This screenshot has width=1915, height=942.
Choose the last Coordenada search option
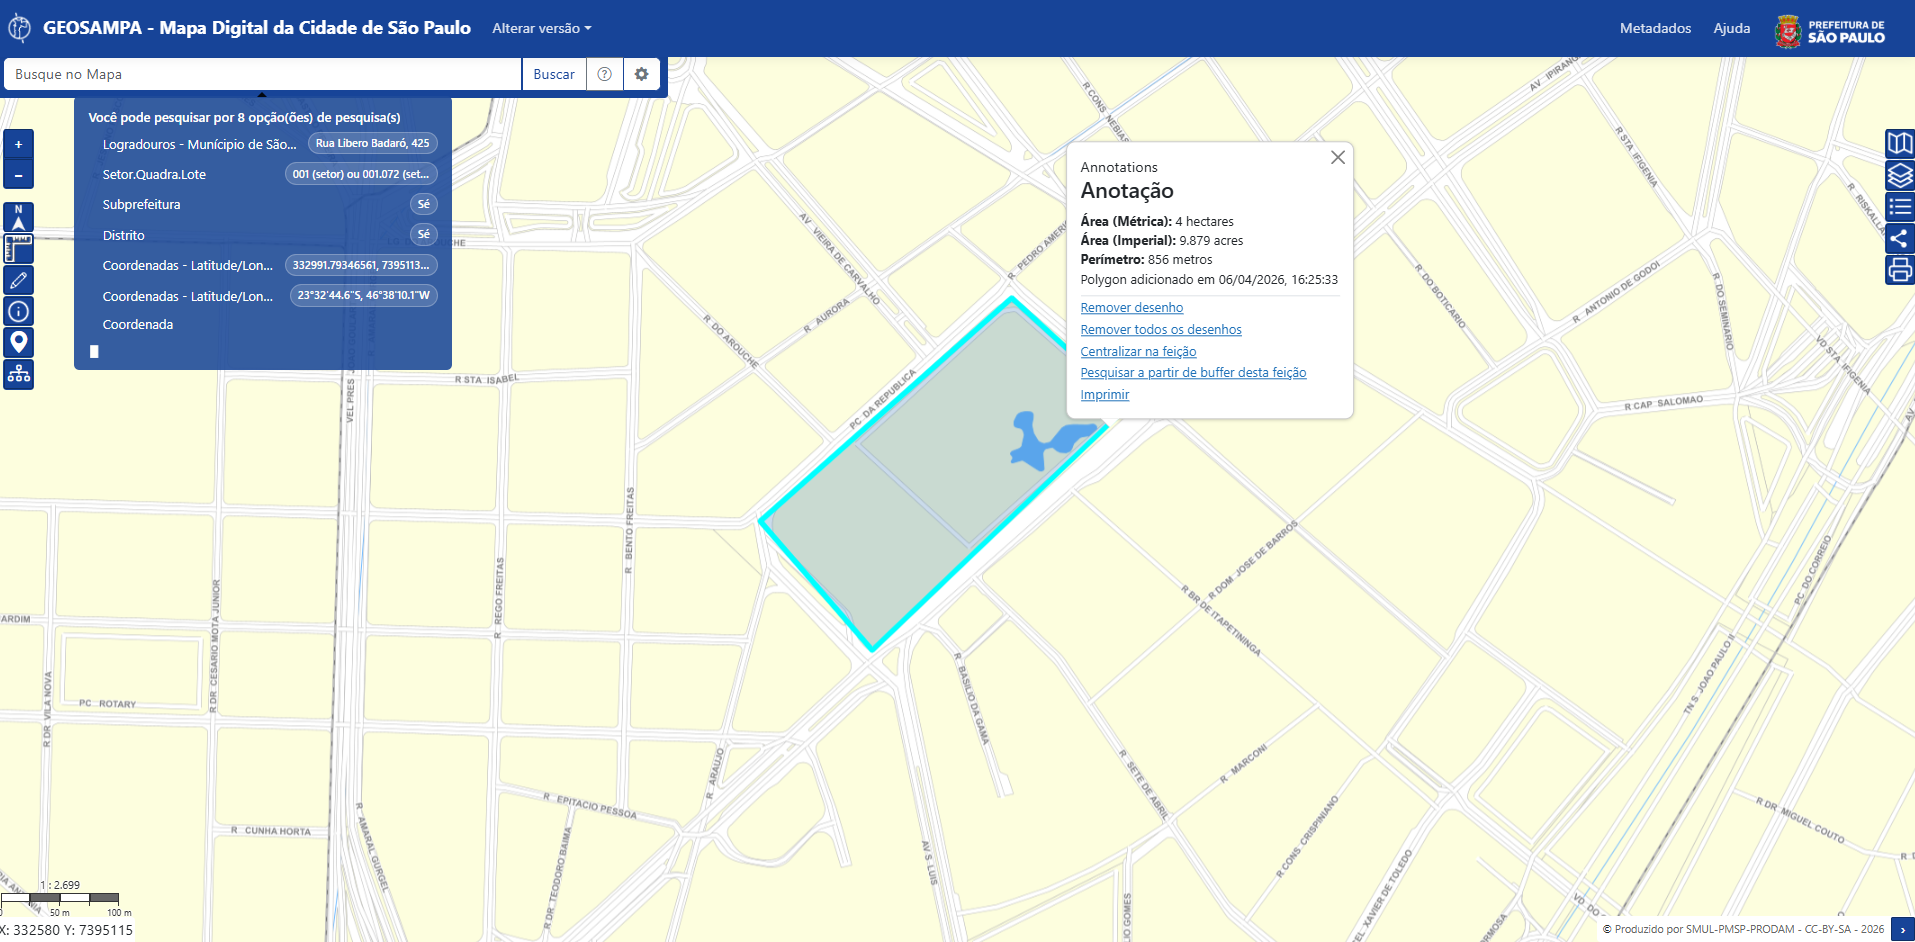pyautogui.click(x=137, y=324)
